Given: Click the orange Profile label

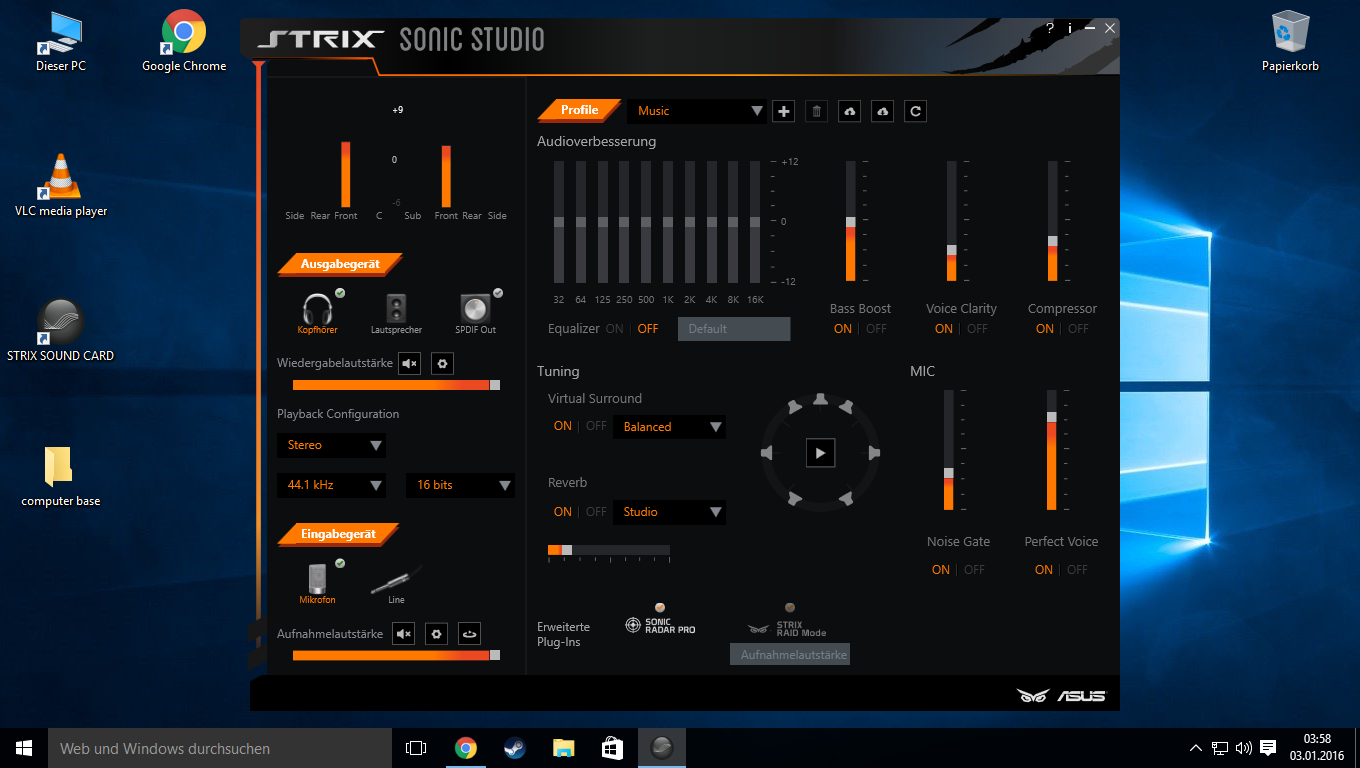Looking at the screenshot, I should [x=580, y=110].
